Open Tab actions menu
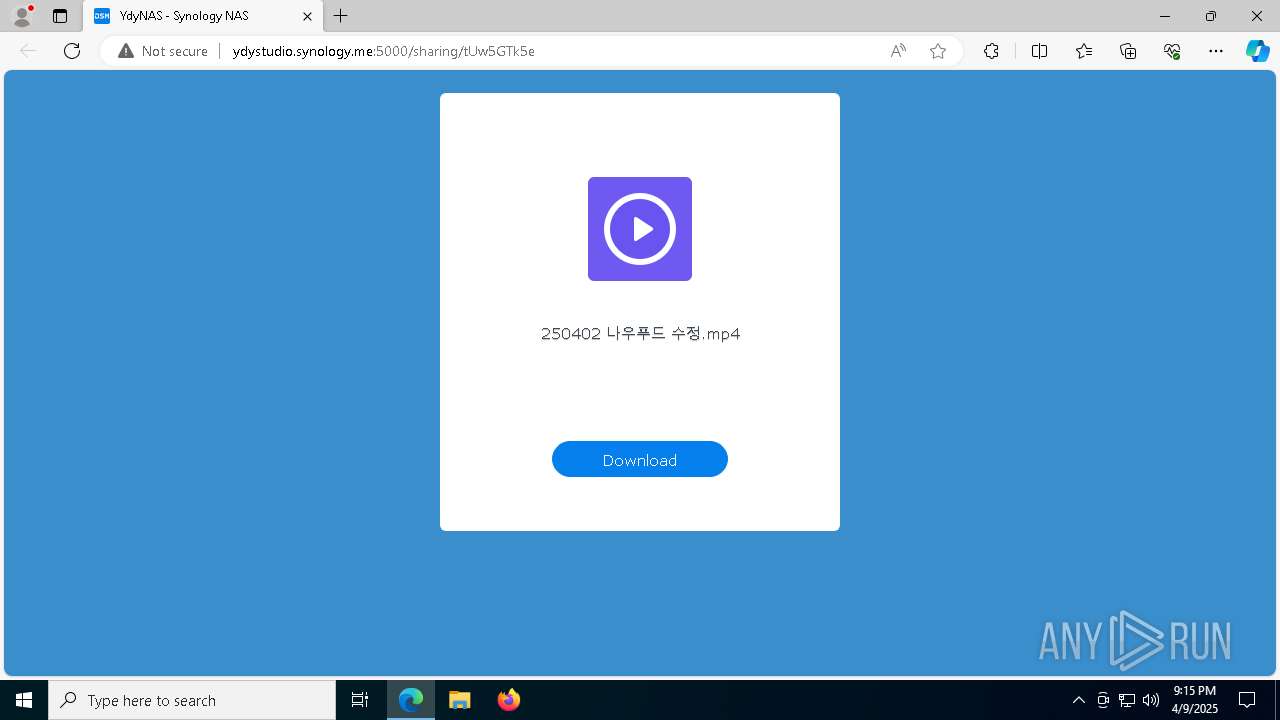 tap(60, 16)
